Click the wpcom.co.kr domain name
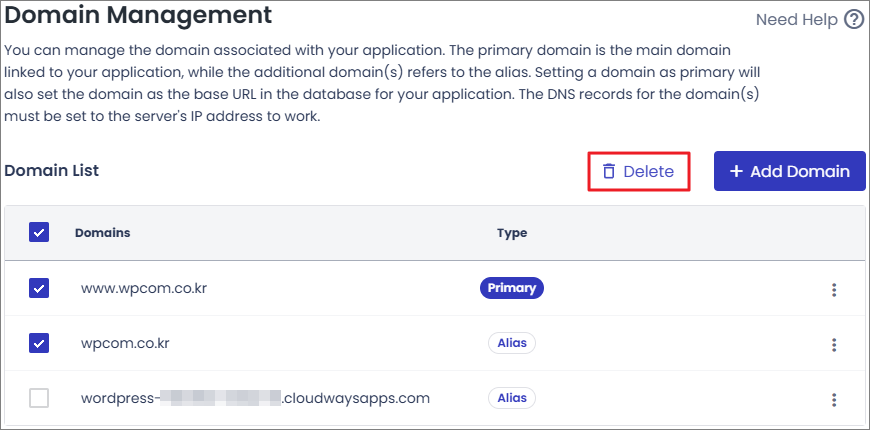This screenshot has width=870, height=430. [125, 343]
